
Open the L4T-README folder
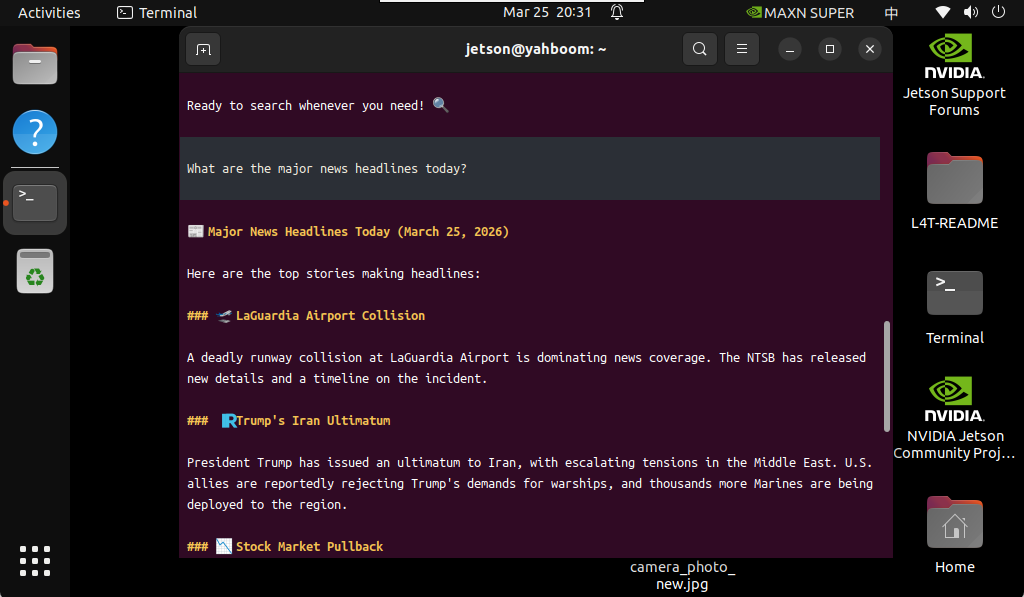[x=954, y=191]
